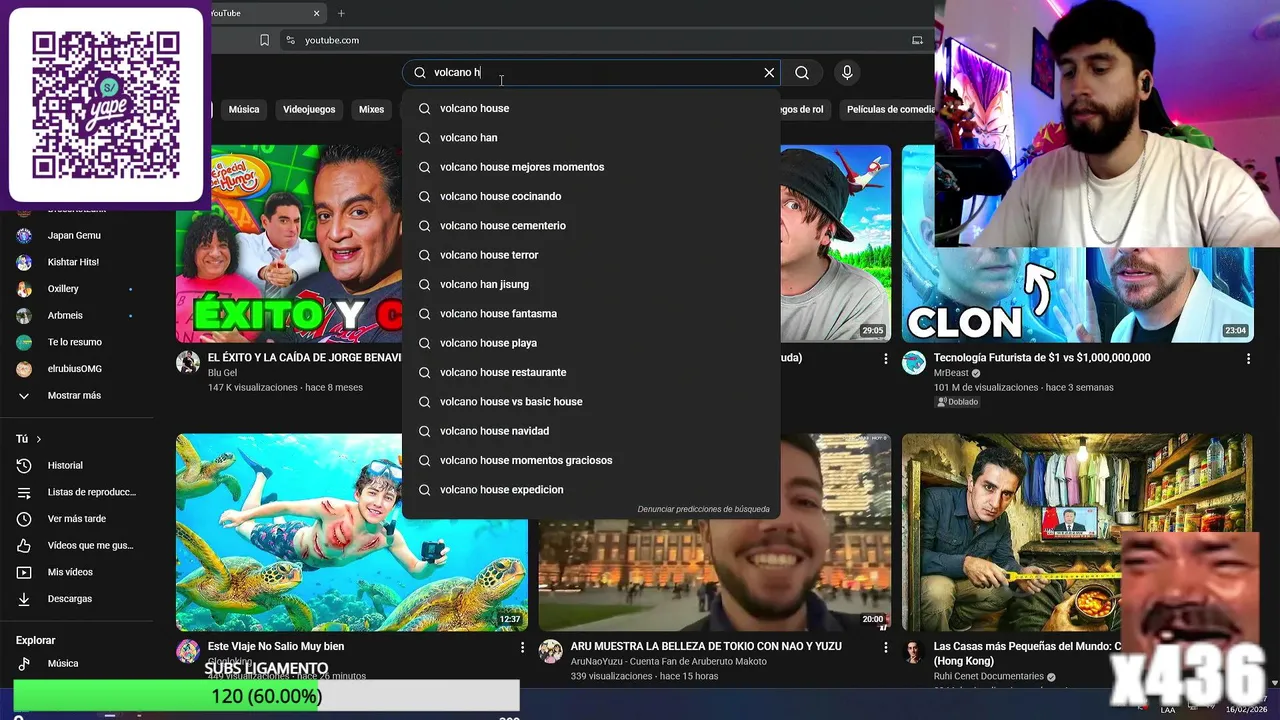
Task: Choose suggestion 'volcano house playa'
Action: tap(591, 343)
